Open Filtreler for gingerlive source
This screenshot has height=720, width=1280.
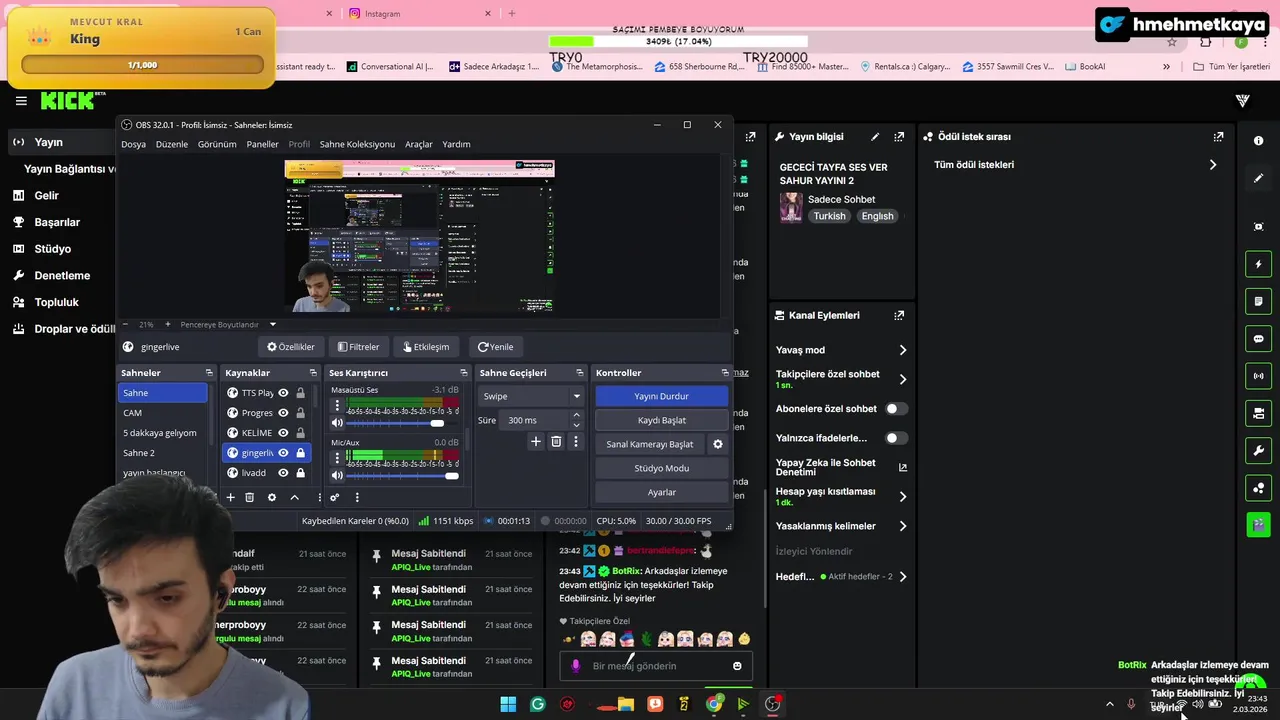pos(358,347)
